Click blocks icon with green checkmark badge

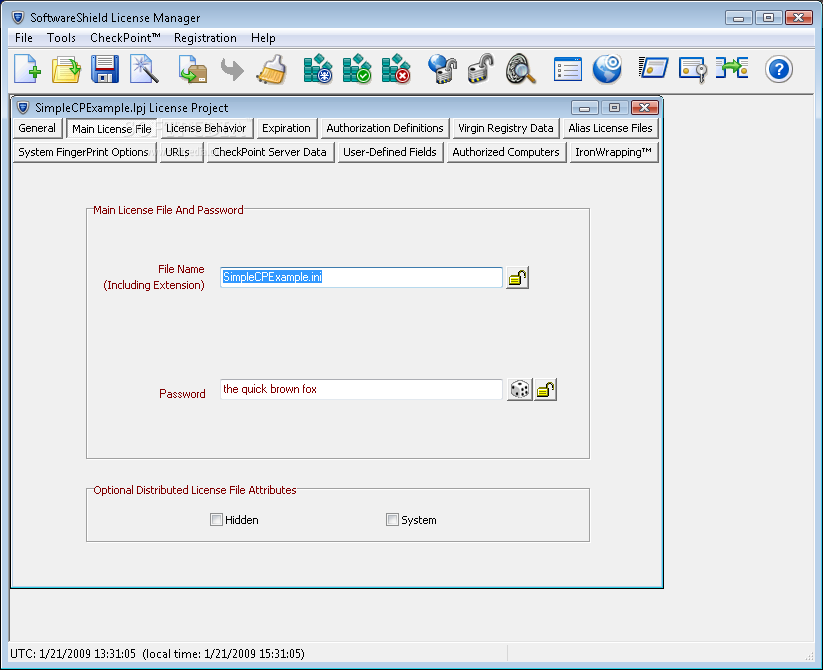coord(357,69)
